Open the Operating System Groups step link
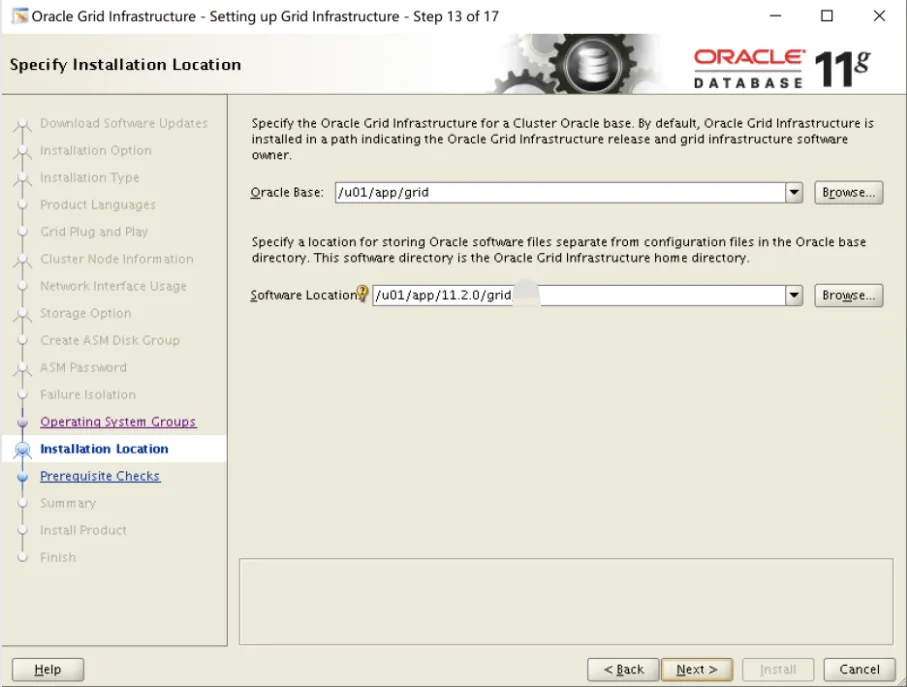The image size is (907, 687). (117, 421)
